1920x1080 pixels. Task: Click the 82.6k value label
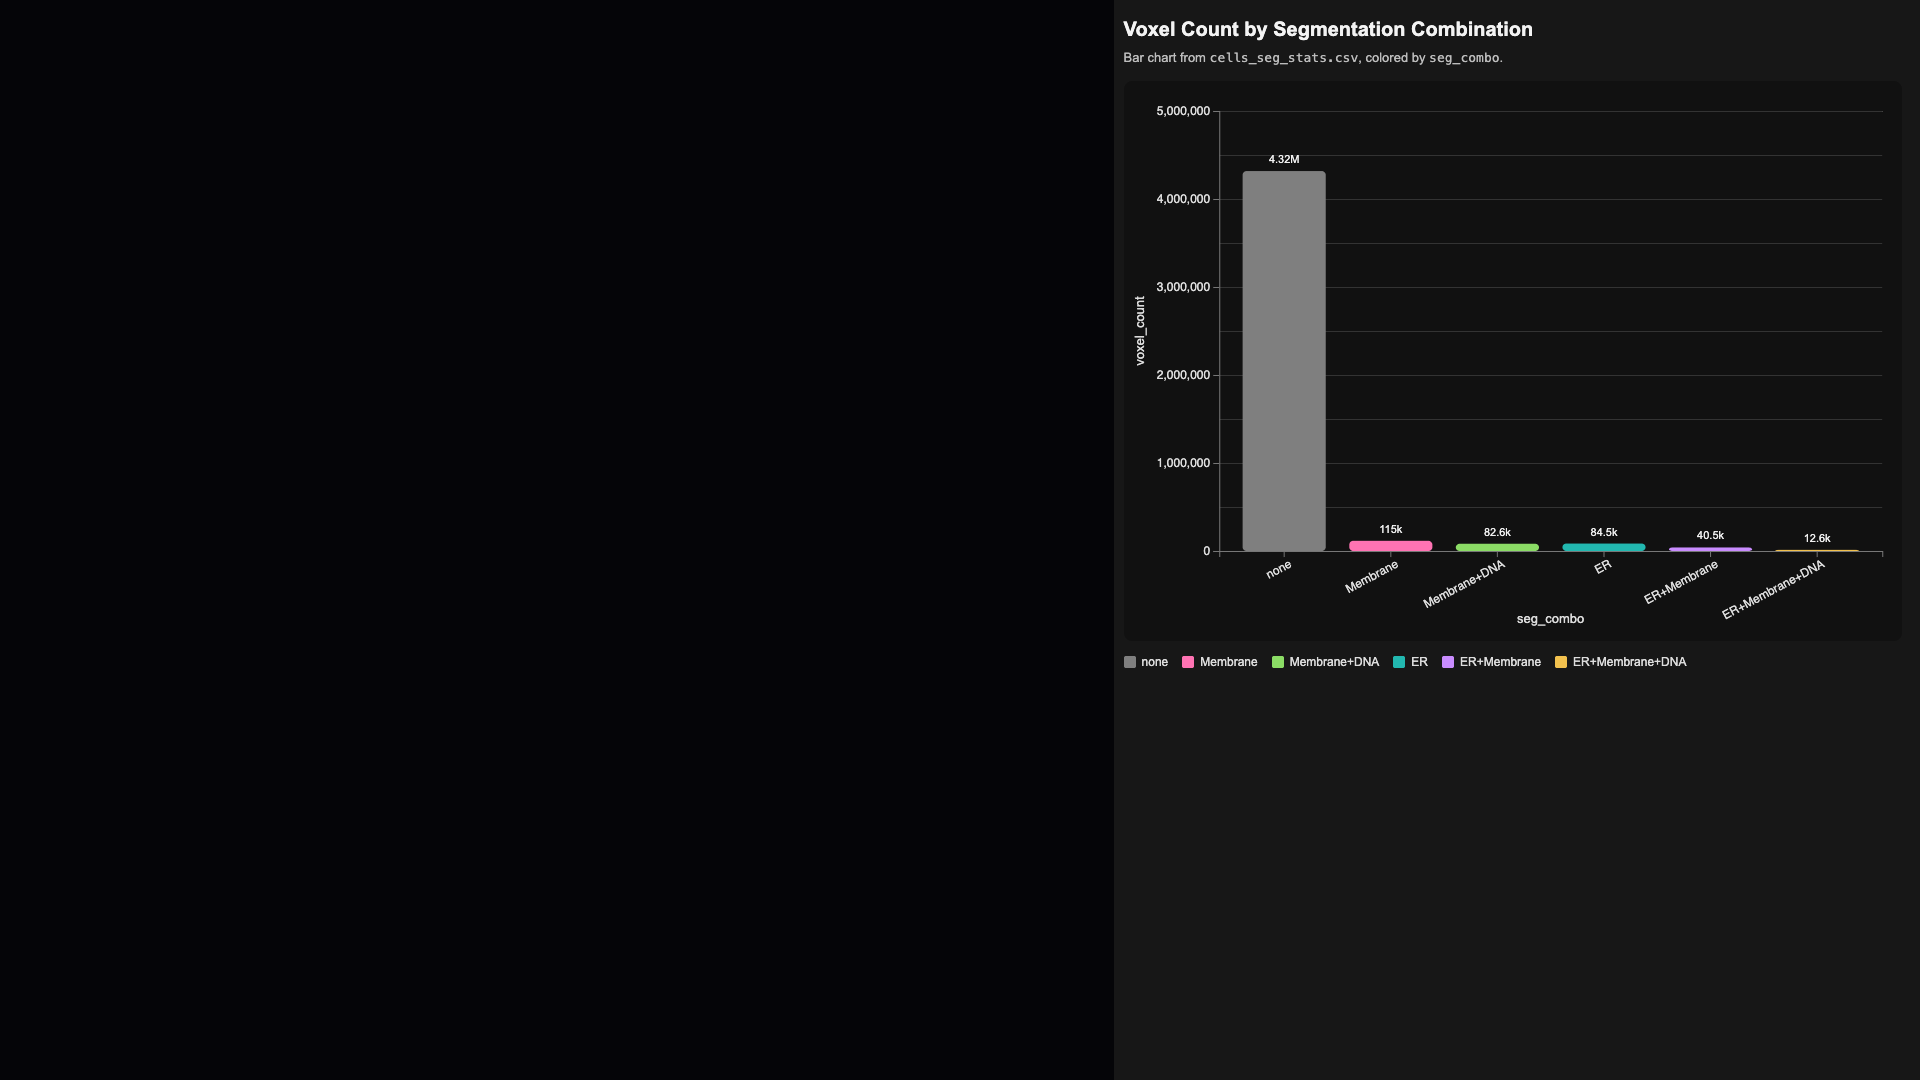(1497, 532)
